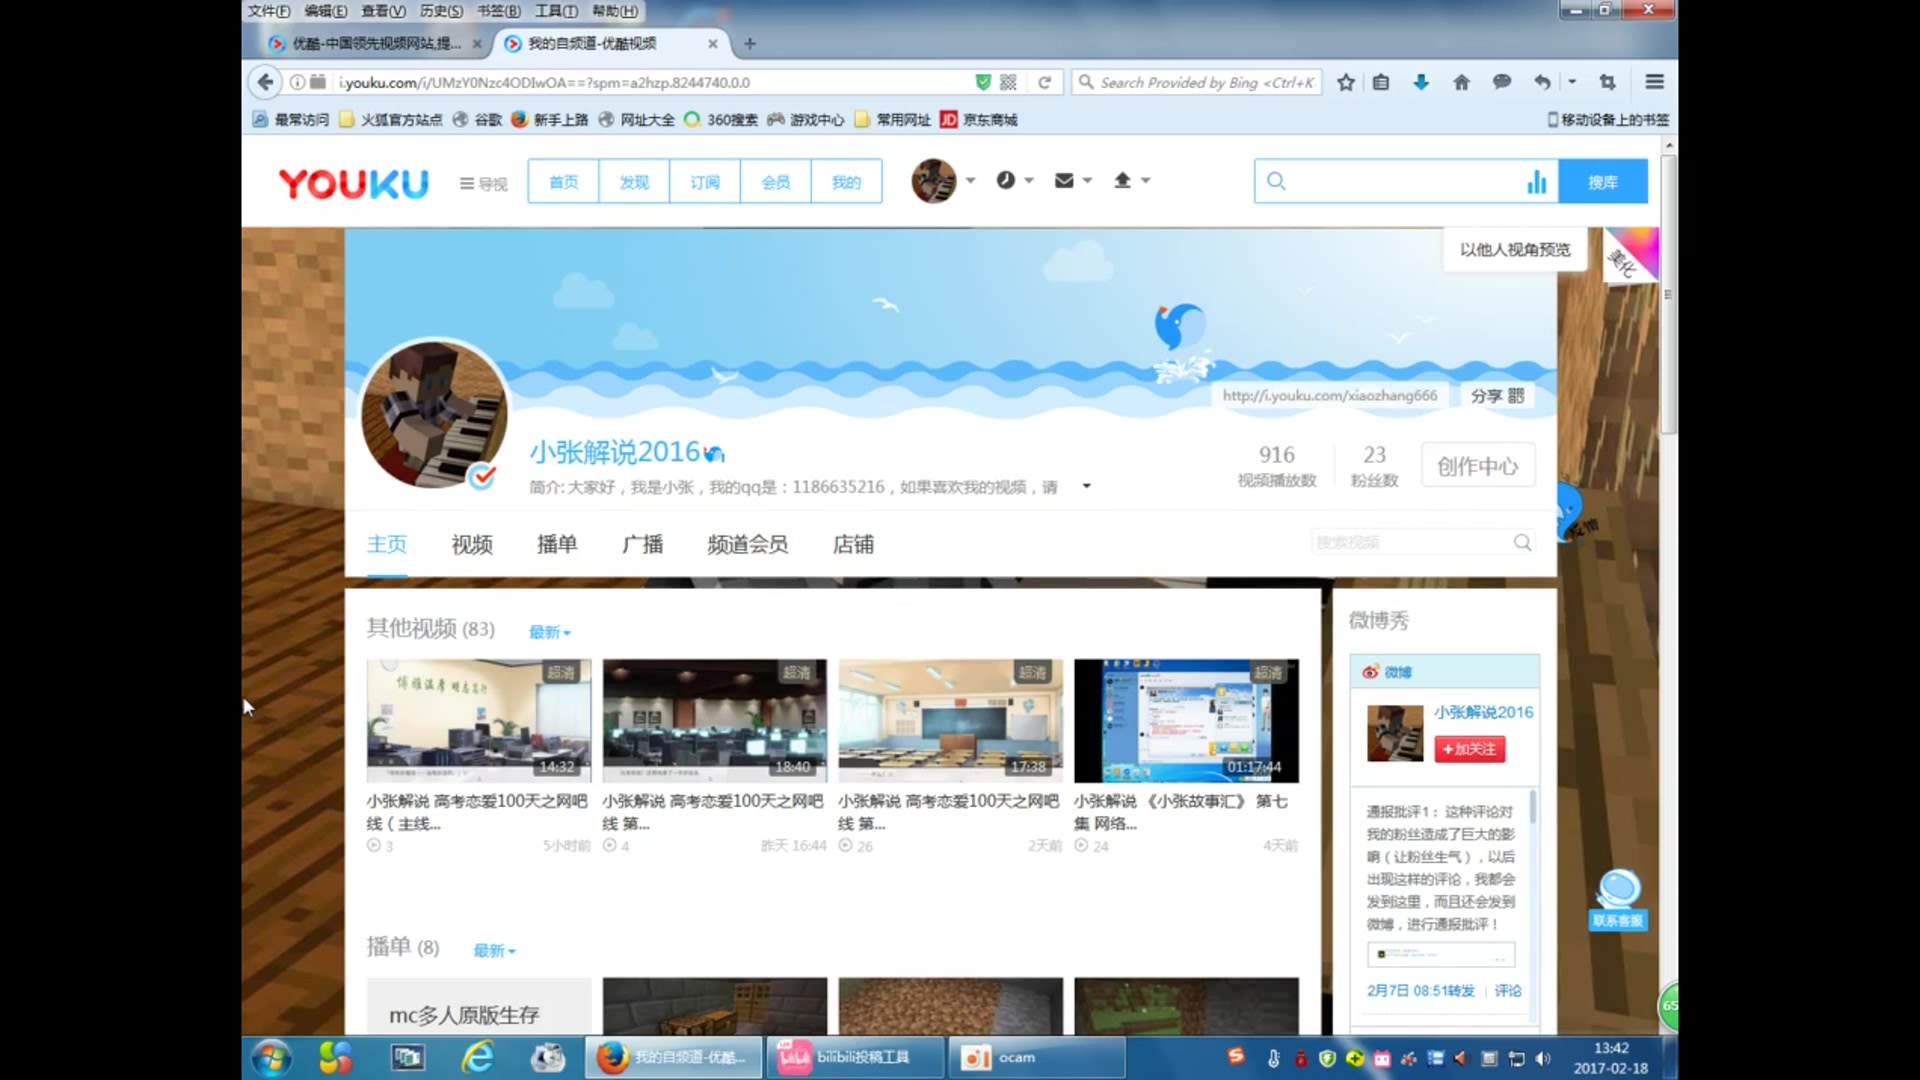Open the messages envelope icon in Youku header
Screen dimensions: 1920x1080
pyautogui.click(x=1064, y=180)
